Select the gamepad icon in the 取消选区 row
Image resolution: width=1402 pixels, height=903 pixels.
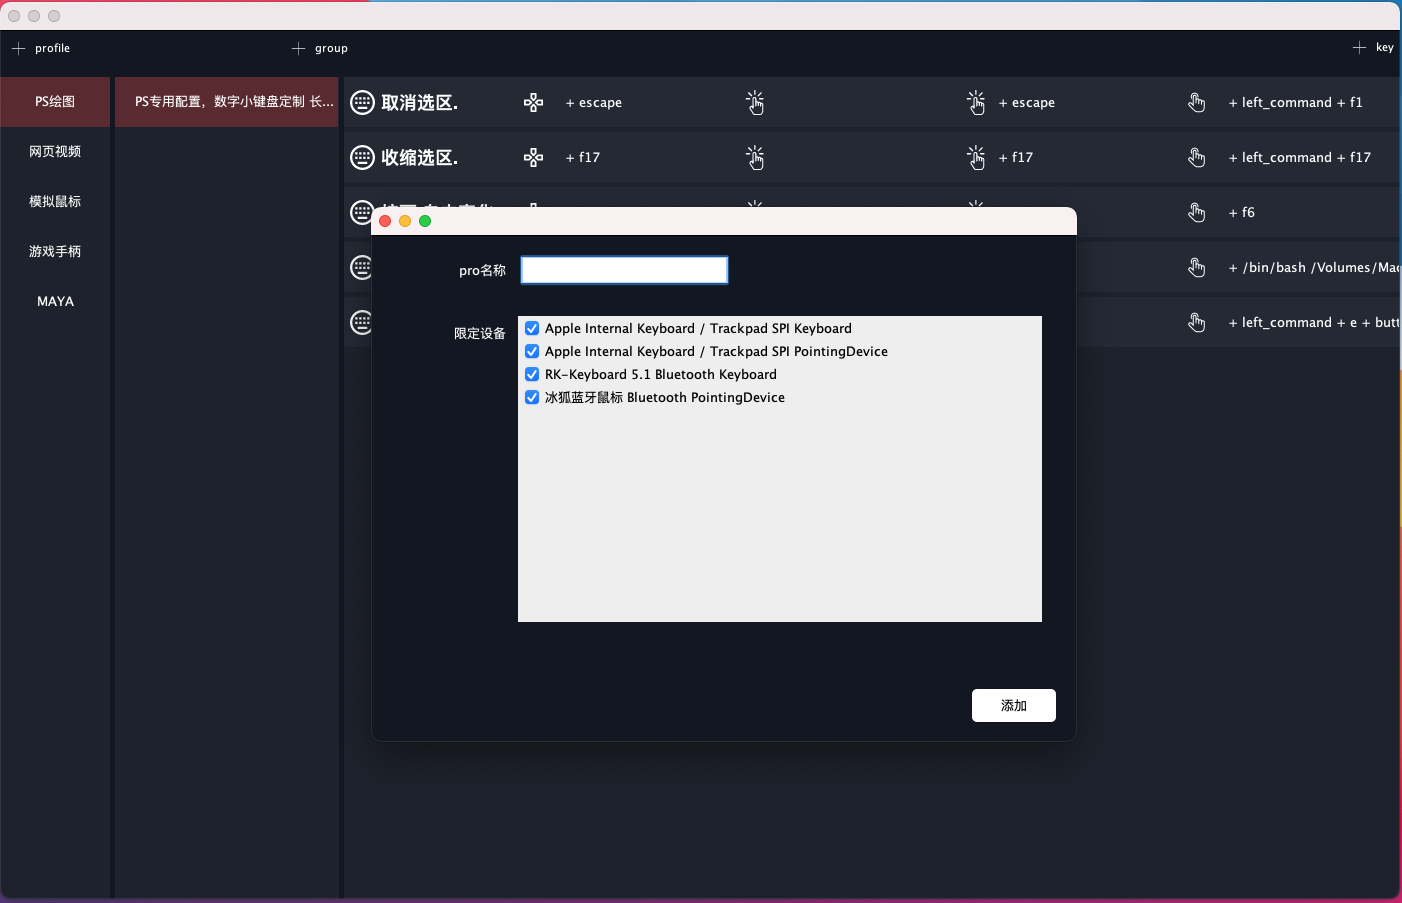pyautogui.click(x=534, y=102)
